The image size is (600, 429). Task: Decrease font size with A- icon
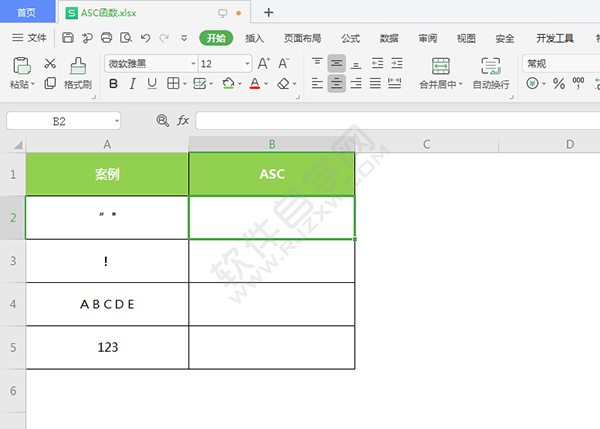(284, 63)
